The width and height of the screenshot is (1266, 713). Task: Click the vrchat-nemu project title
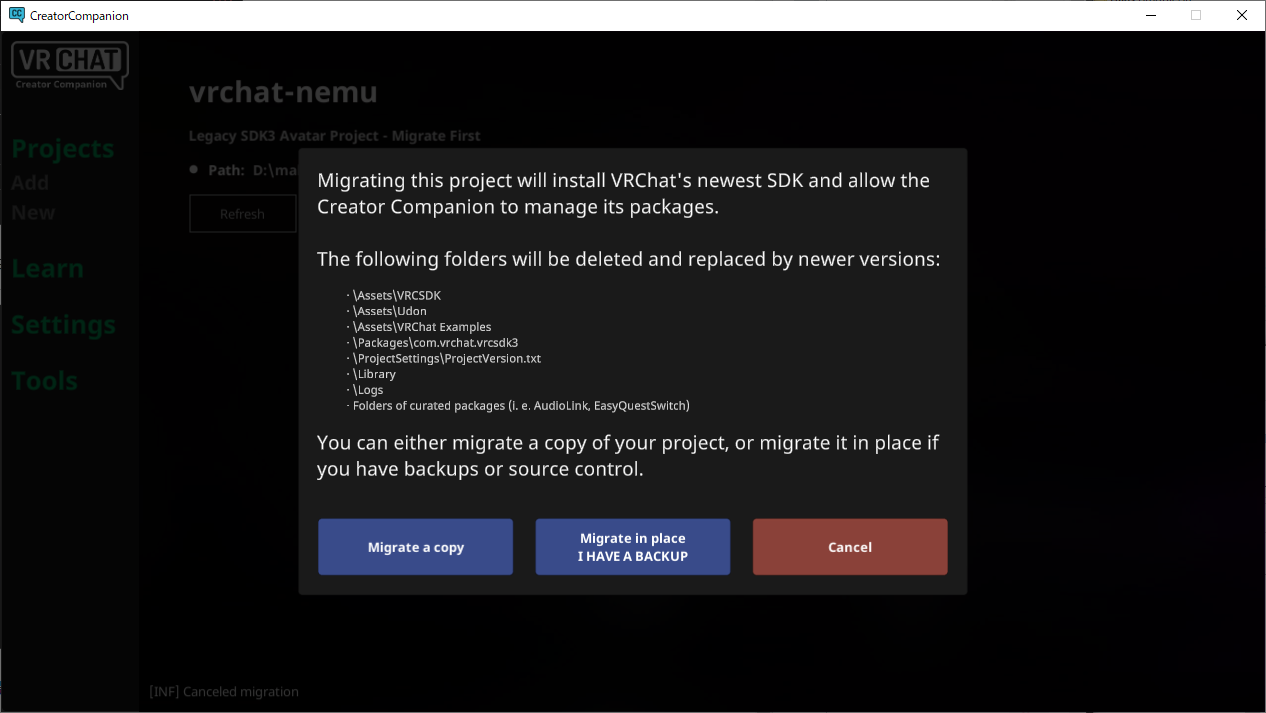[283, 92]
